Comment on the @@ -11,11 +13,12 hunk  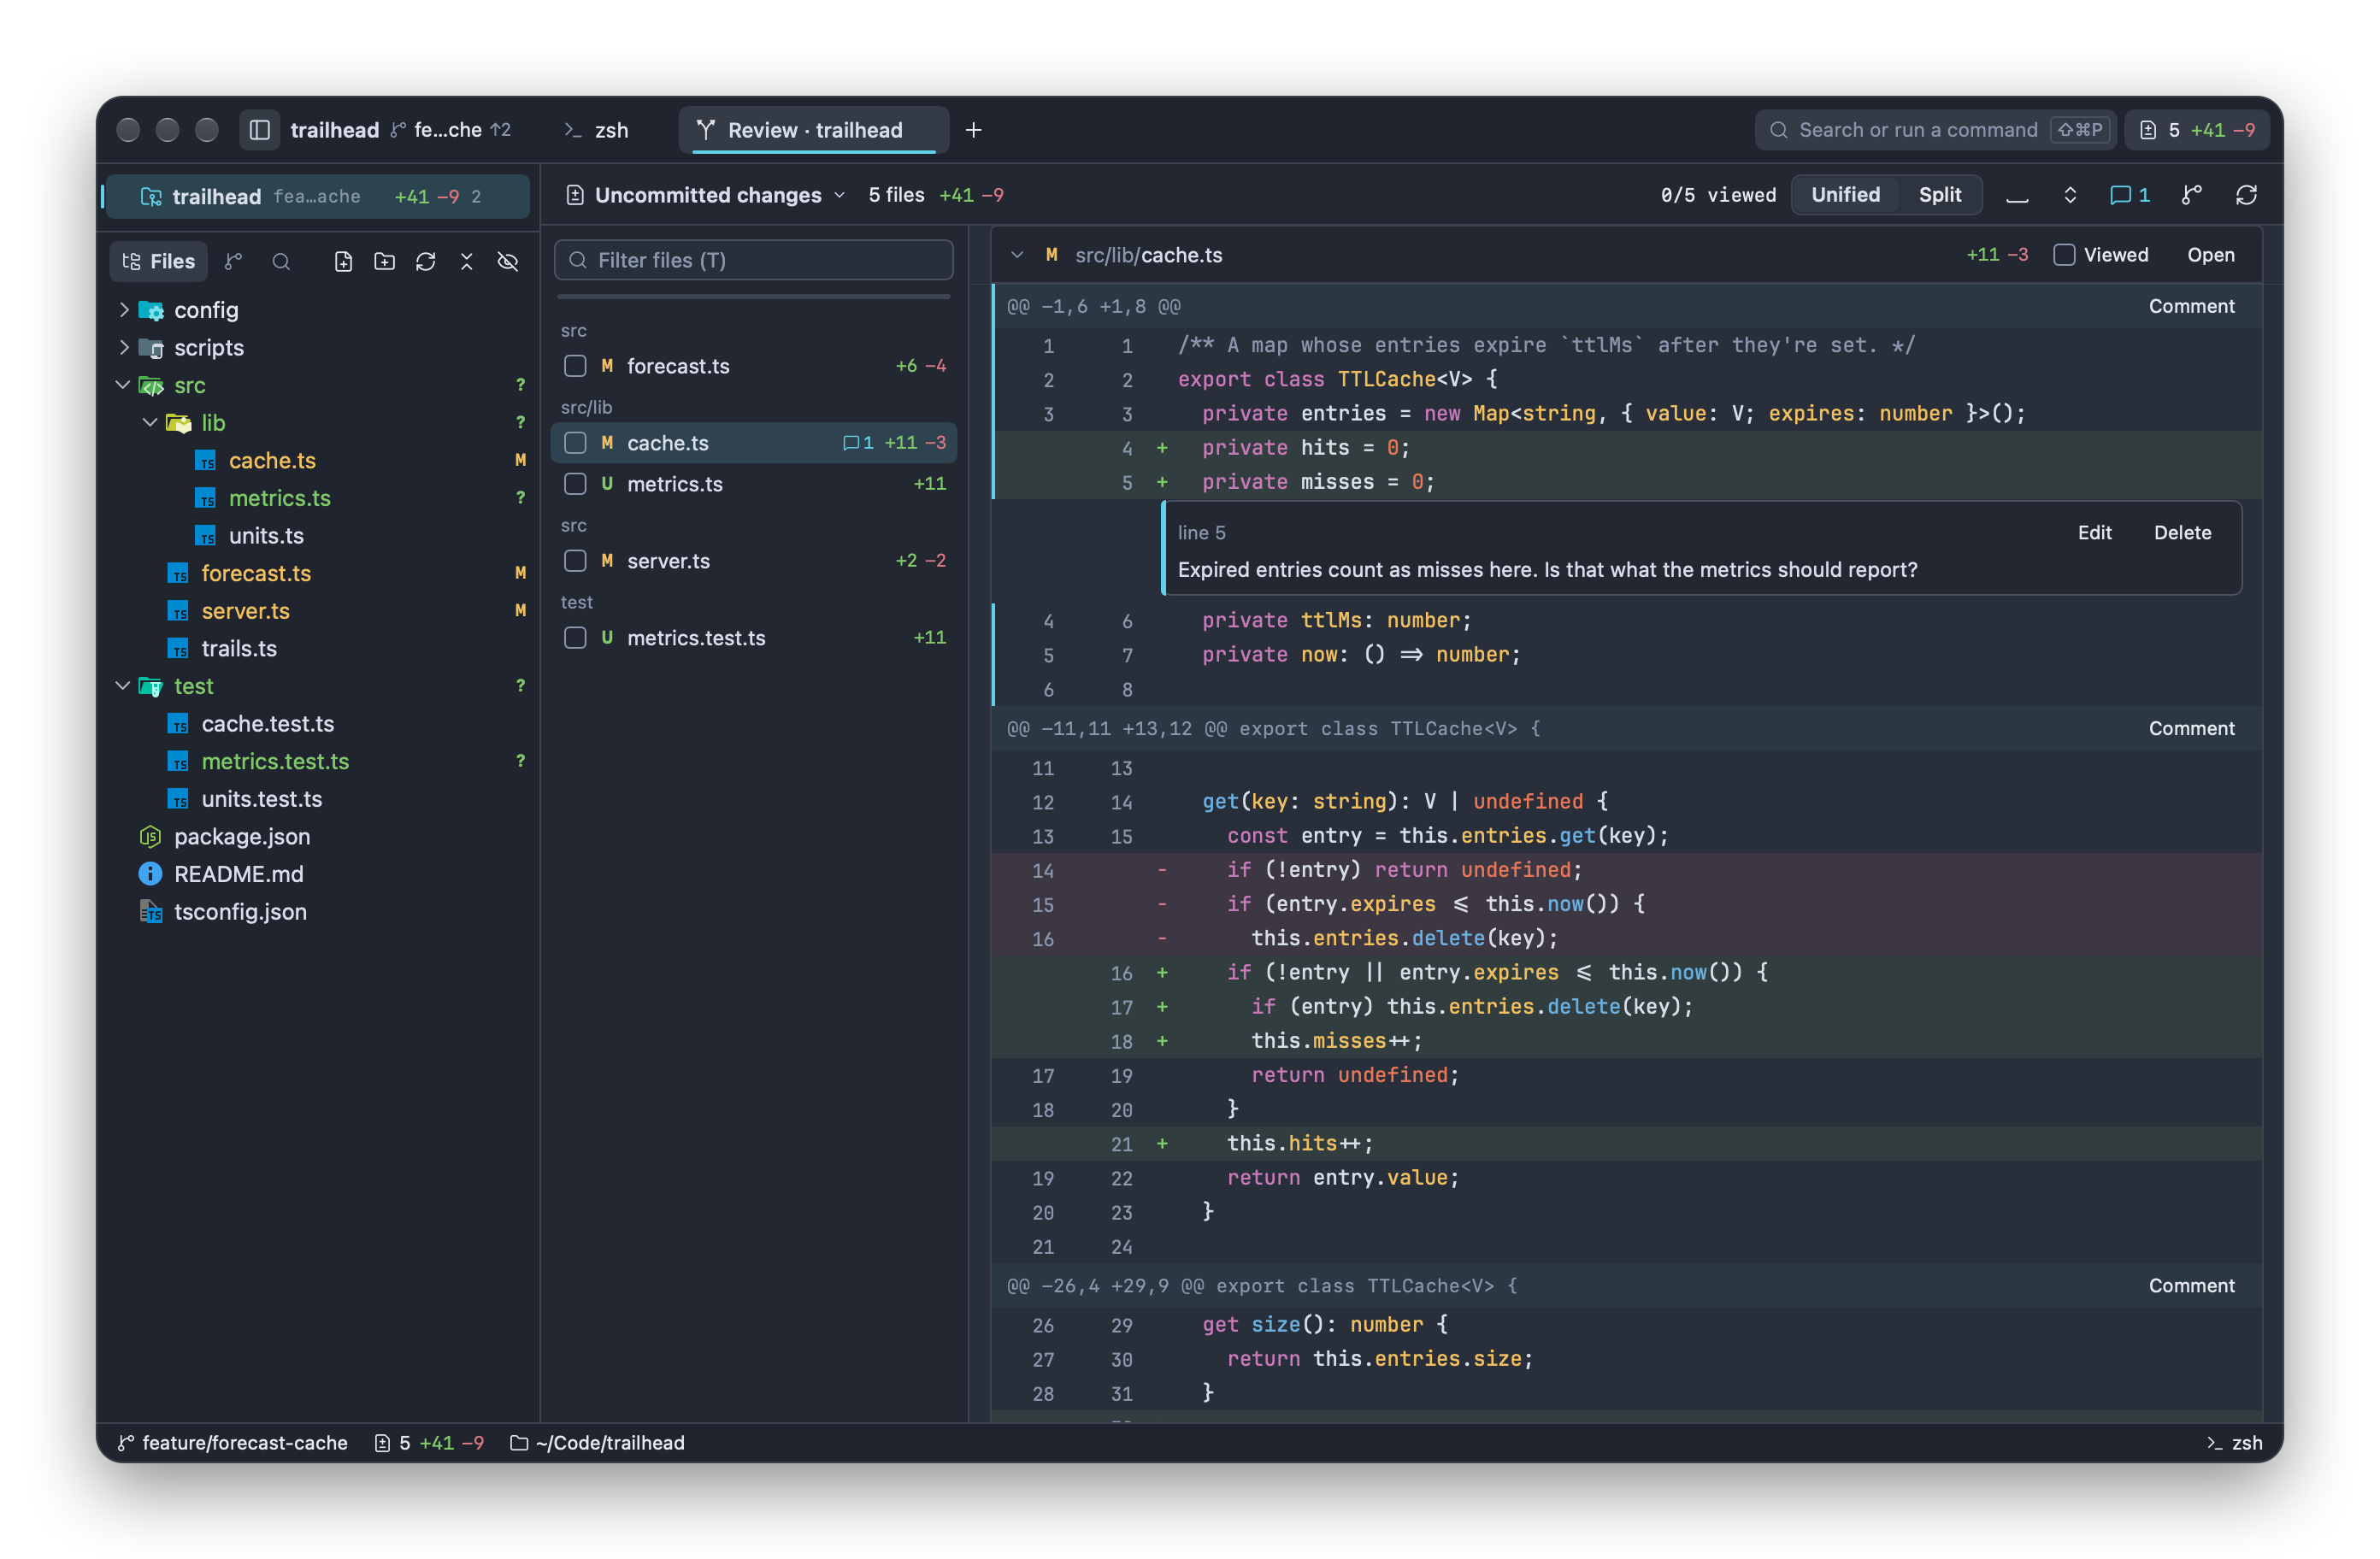pyautogui.click(x=2191, y=729)
